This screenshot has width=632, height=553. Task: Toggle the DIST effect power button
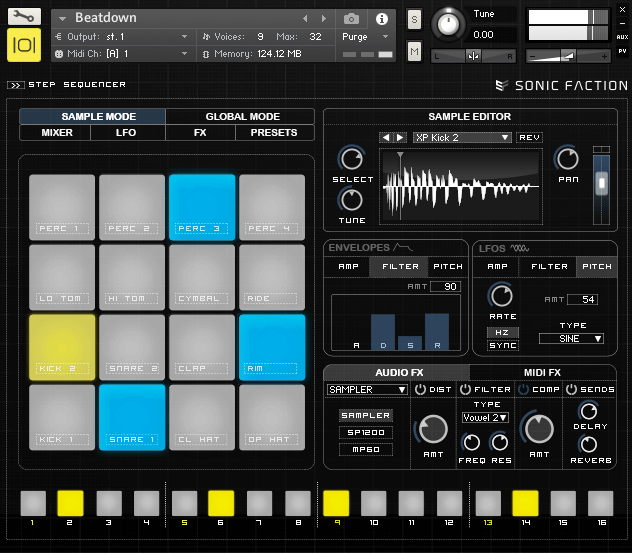pyautogui.click(x=420, y=389)
